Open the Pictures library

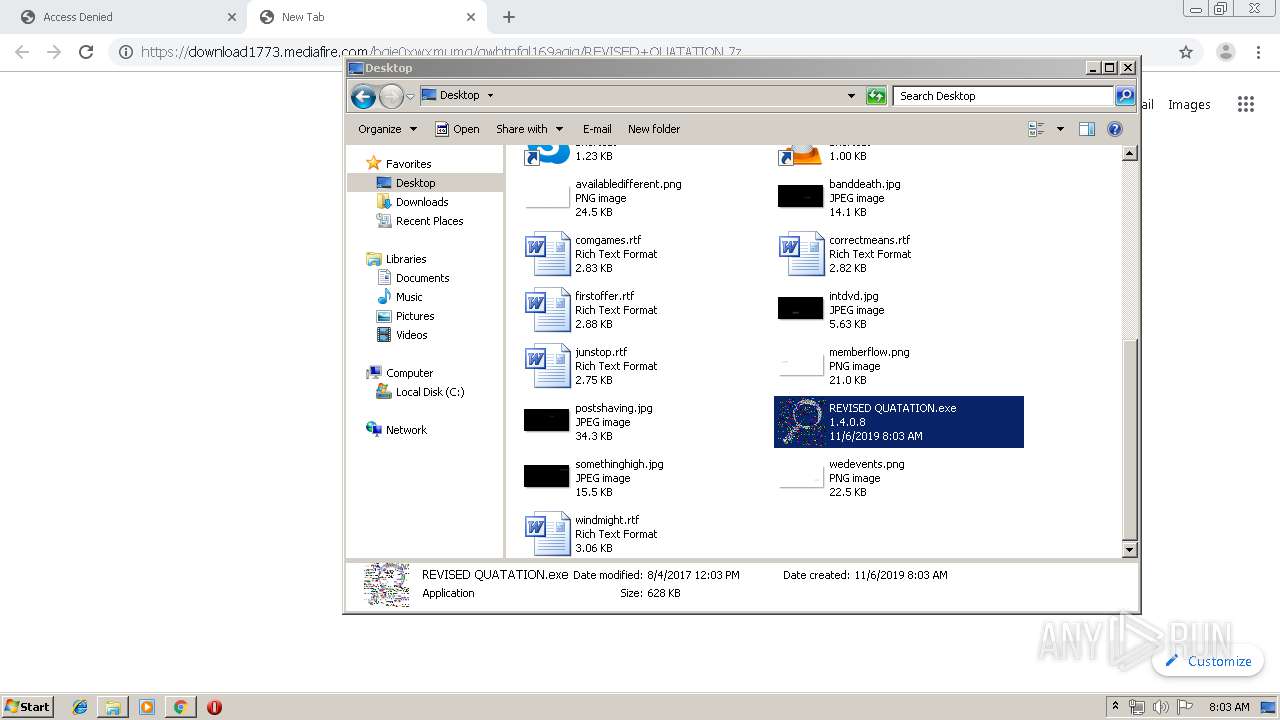coord(415,316)
